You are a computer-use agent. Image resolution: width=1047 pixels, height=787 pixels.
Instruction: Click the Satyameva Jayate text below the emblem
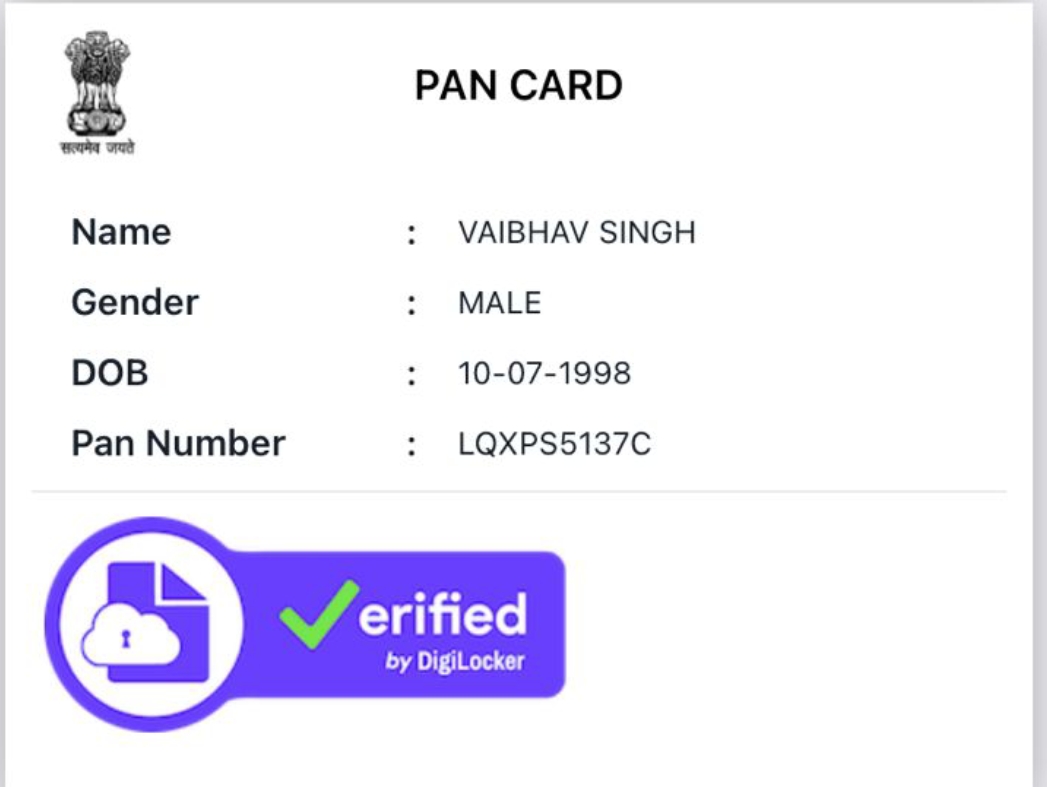point(97,149)
